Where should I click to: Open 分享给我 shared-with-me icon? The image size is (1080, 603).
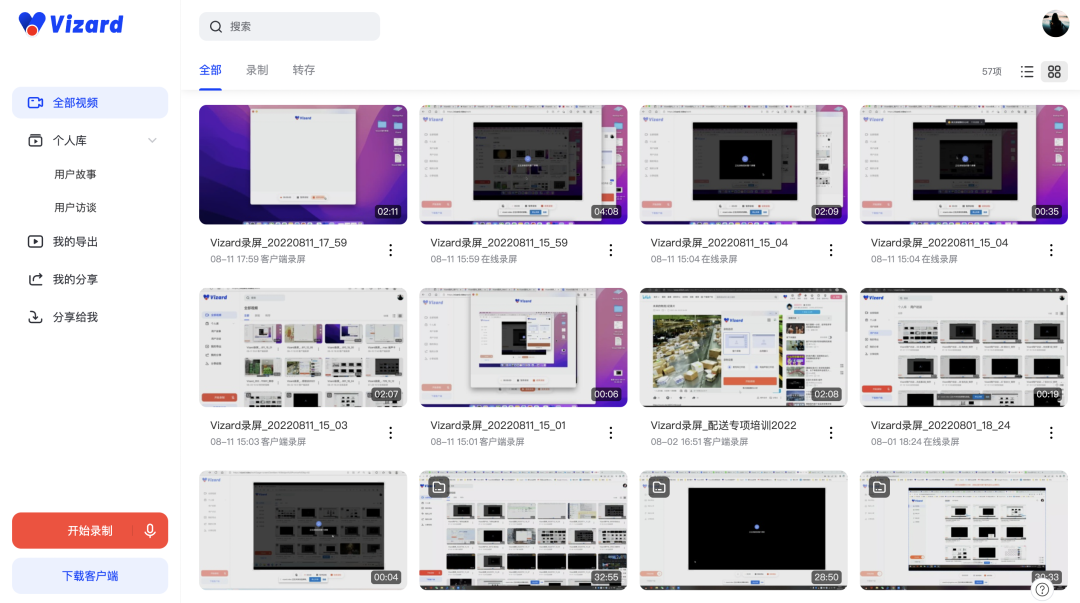point(36,317)
